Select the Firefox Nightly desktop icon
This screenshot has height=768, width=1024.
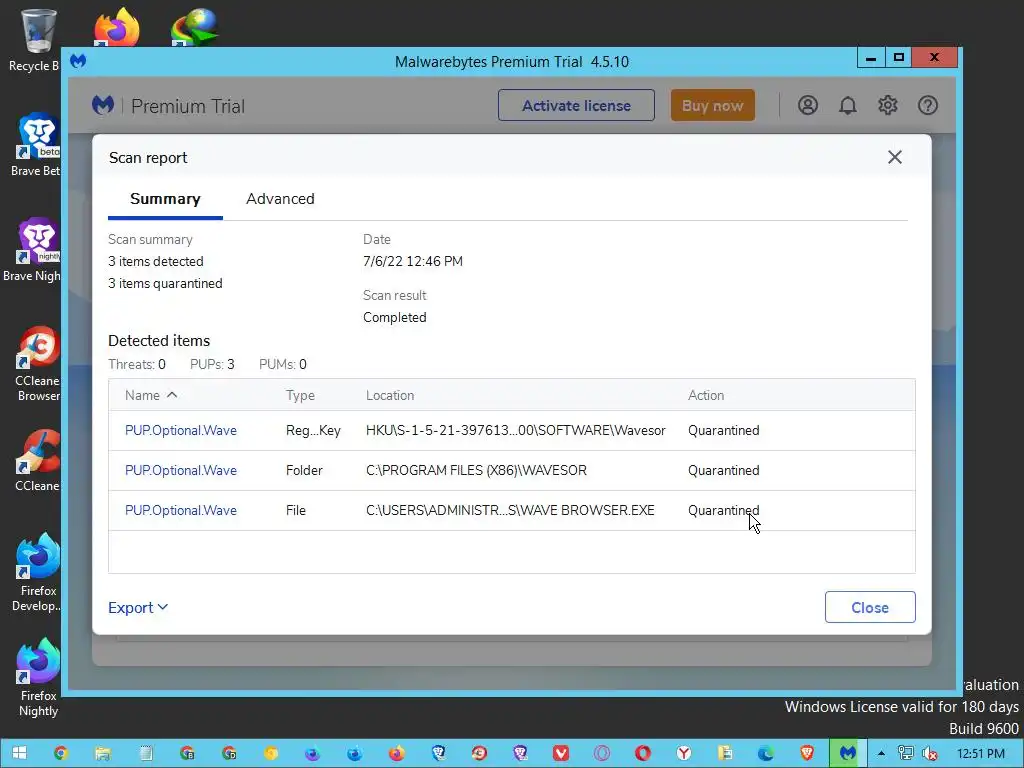pos(38,678)
